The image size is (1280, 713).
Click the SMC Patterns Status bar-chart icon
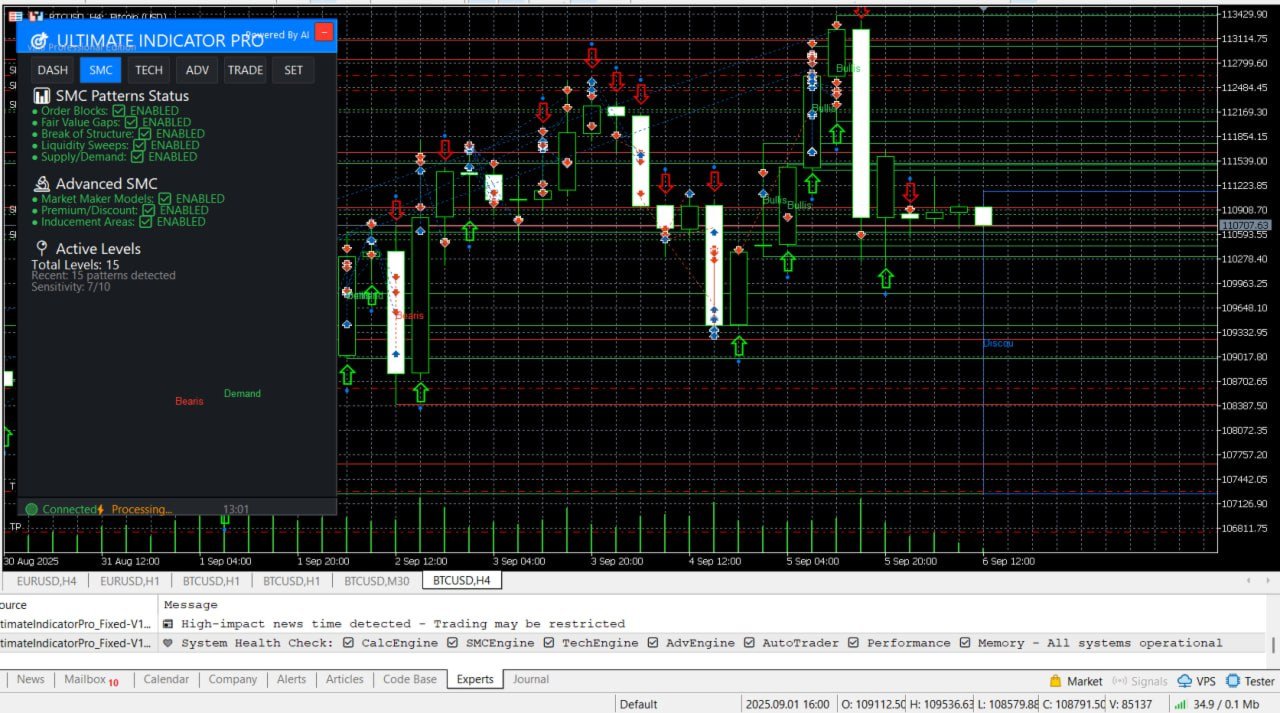[x=42, y=96]
